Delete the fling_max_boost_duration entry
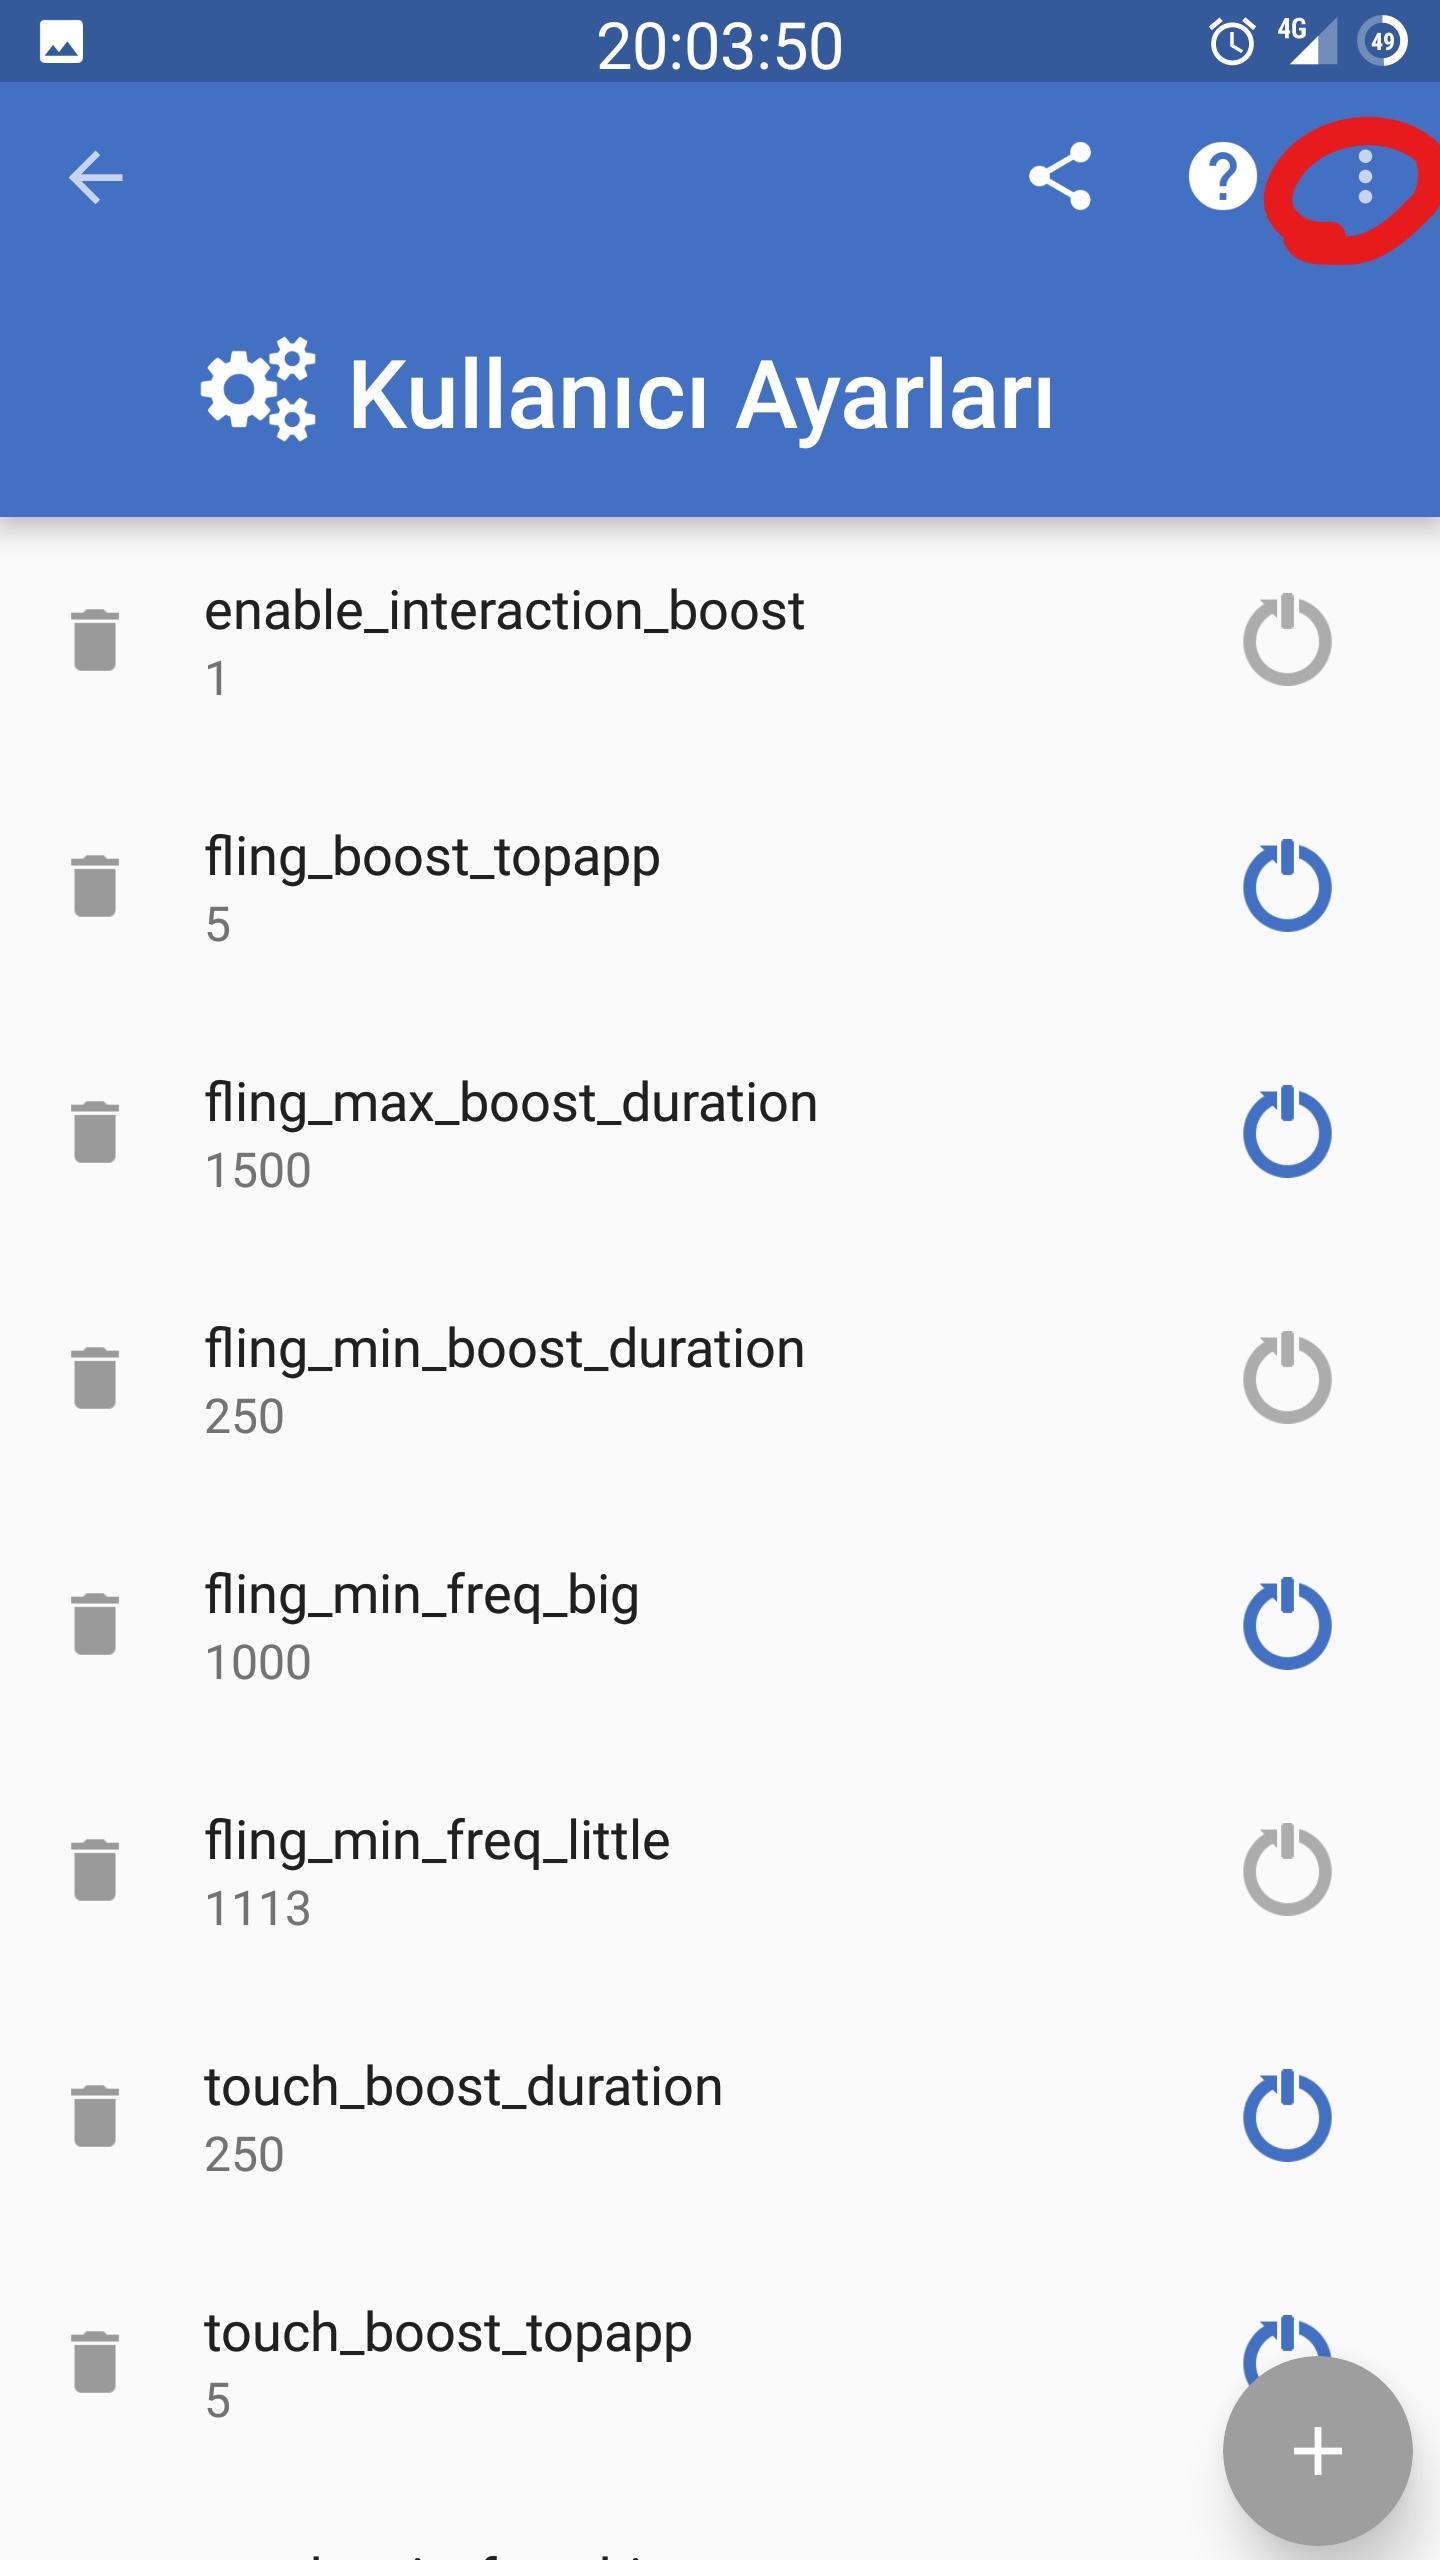The width and height of the screenshot is (1440, 2560). point(95,1132)
